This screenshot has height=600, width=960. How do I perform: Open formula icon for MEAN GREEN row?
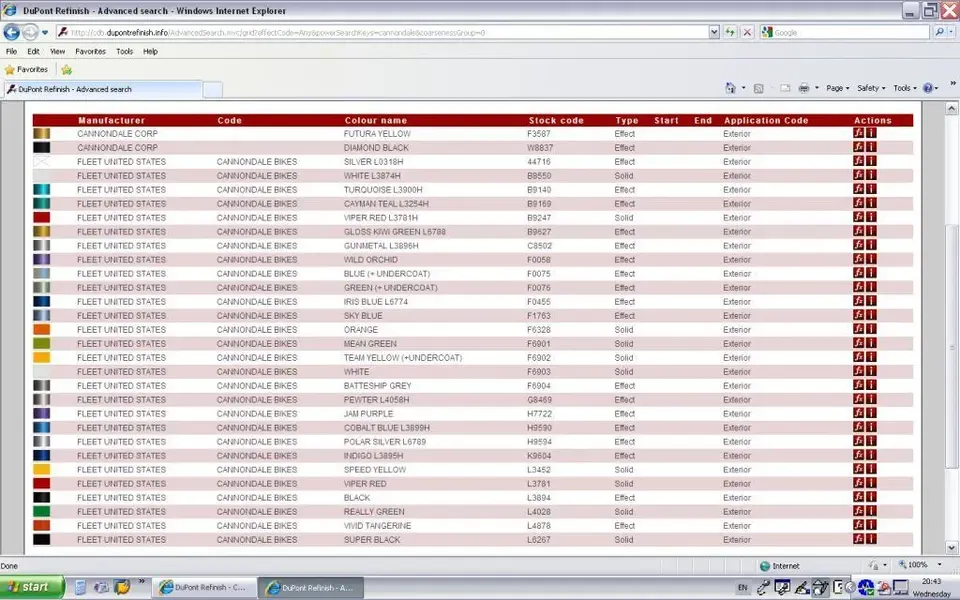tap(858, 343)
